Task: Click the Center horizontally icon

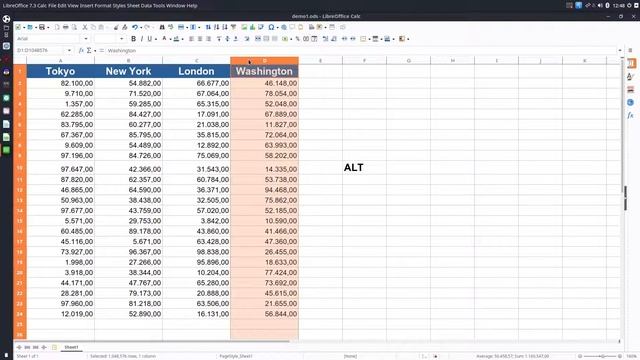Action: (200, 39)
